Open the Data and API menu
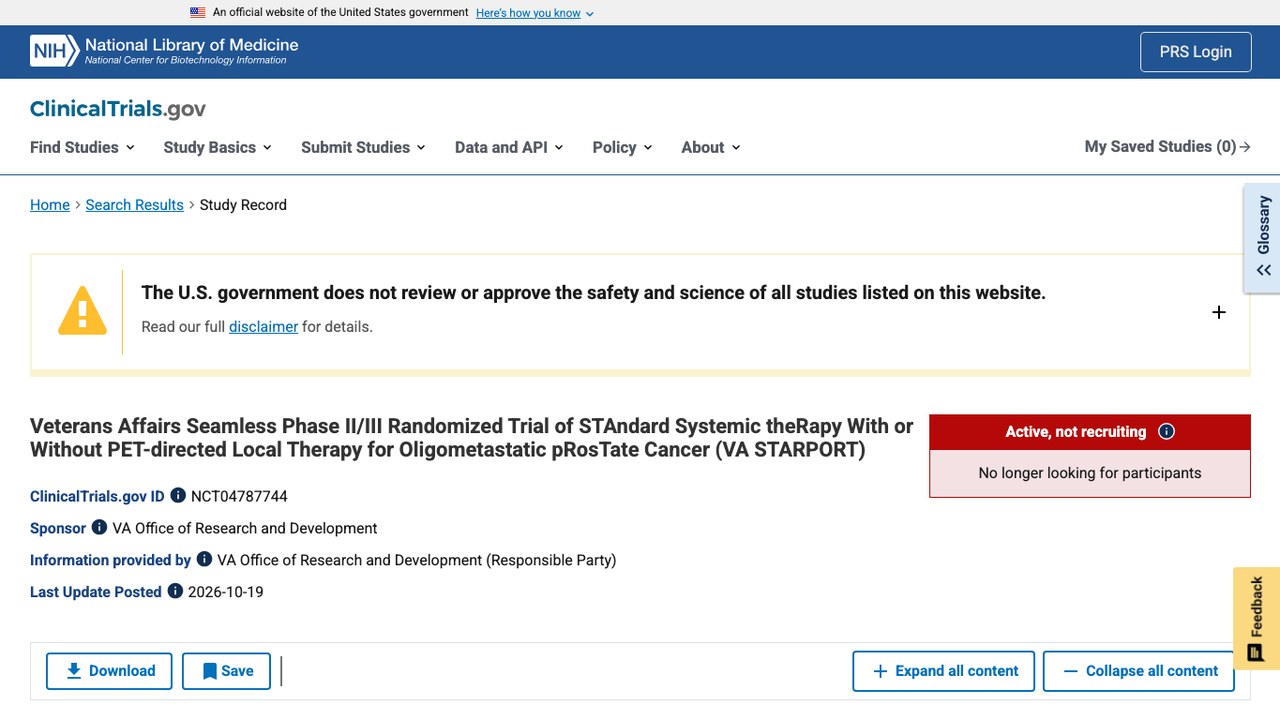The height and width of the screenshot is (720, 1280). tap(509, 147)
